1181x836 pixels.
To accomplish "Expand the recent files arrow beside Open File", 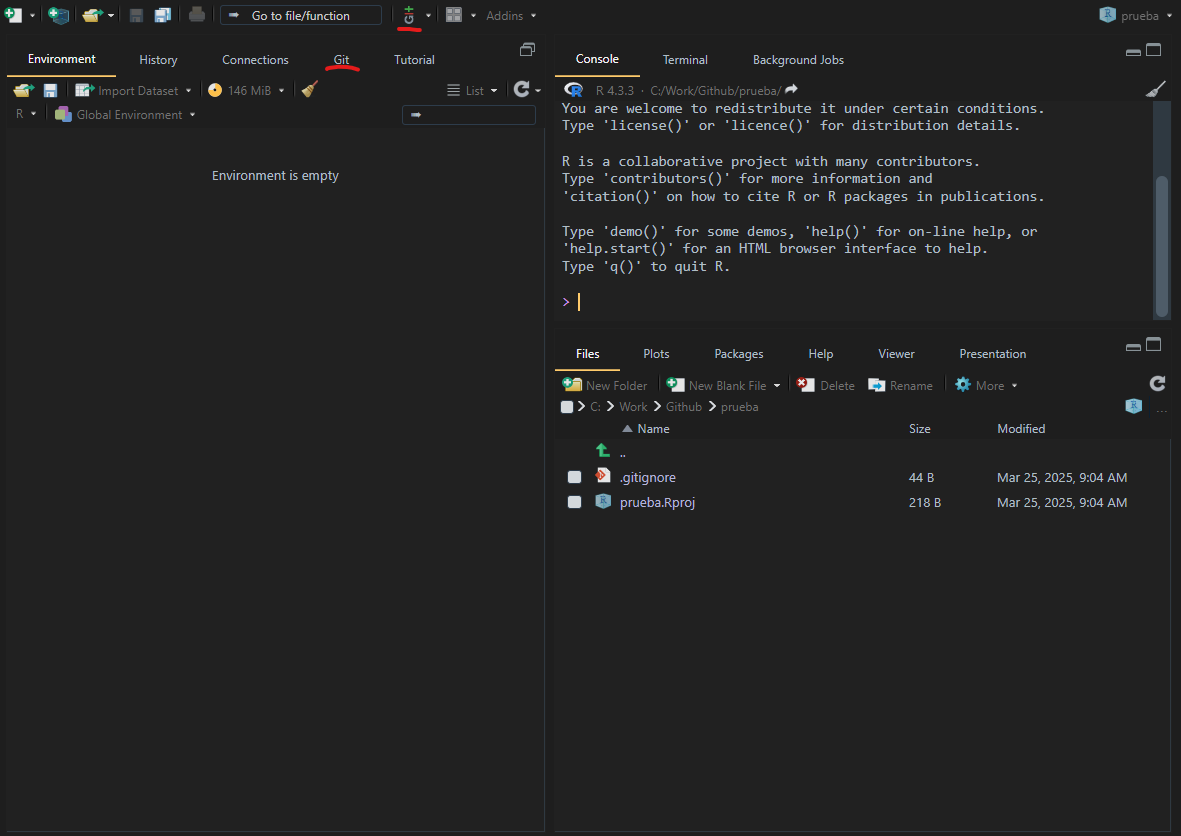I will tap(111, 16).
